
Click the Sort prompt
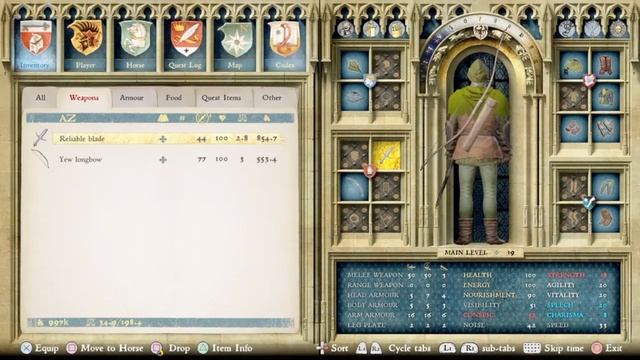pos(333,348)
